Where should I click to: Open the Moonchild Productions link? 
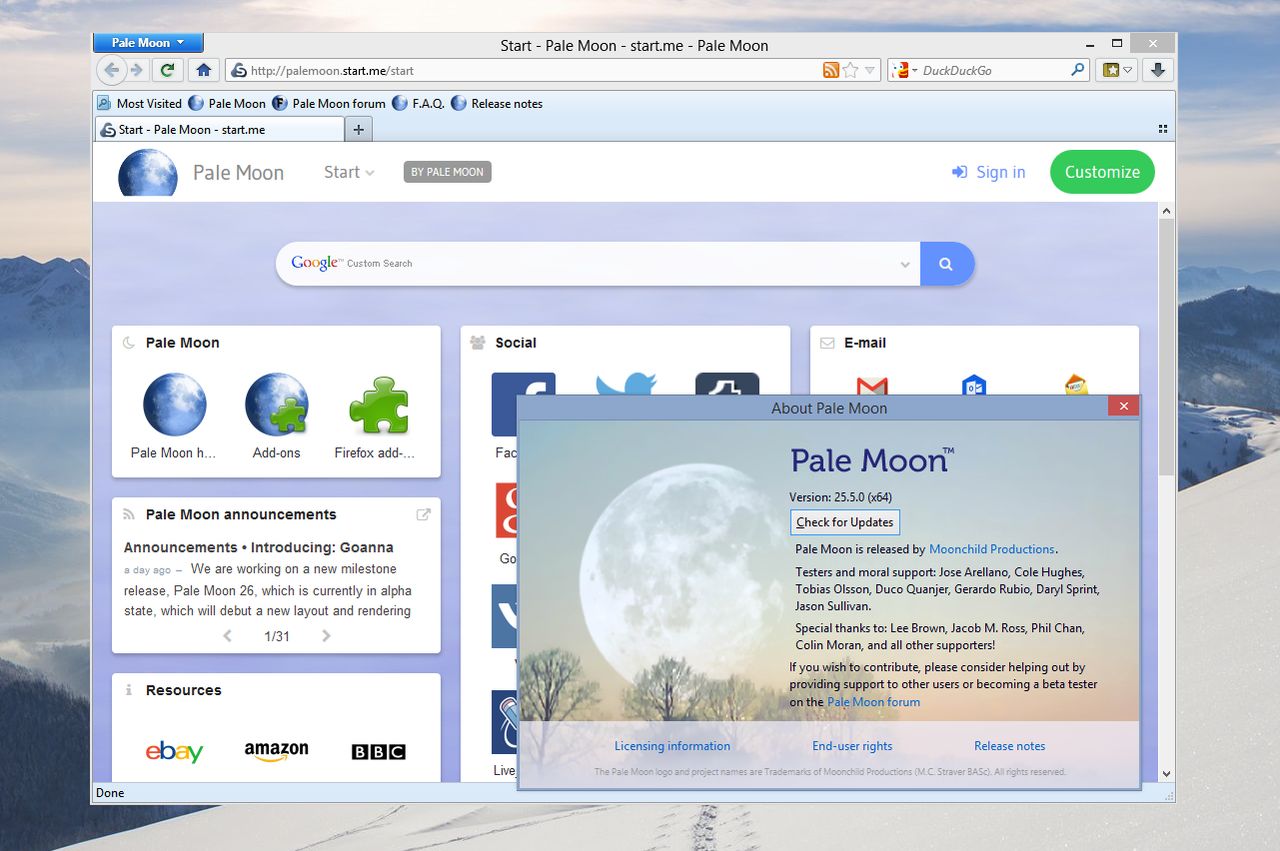click(992, 549)
